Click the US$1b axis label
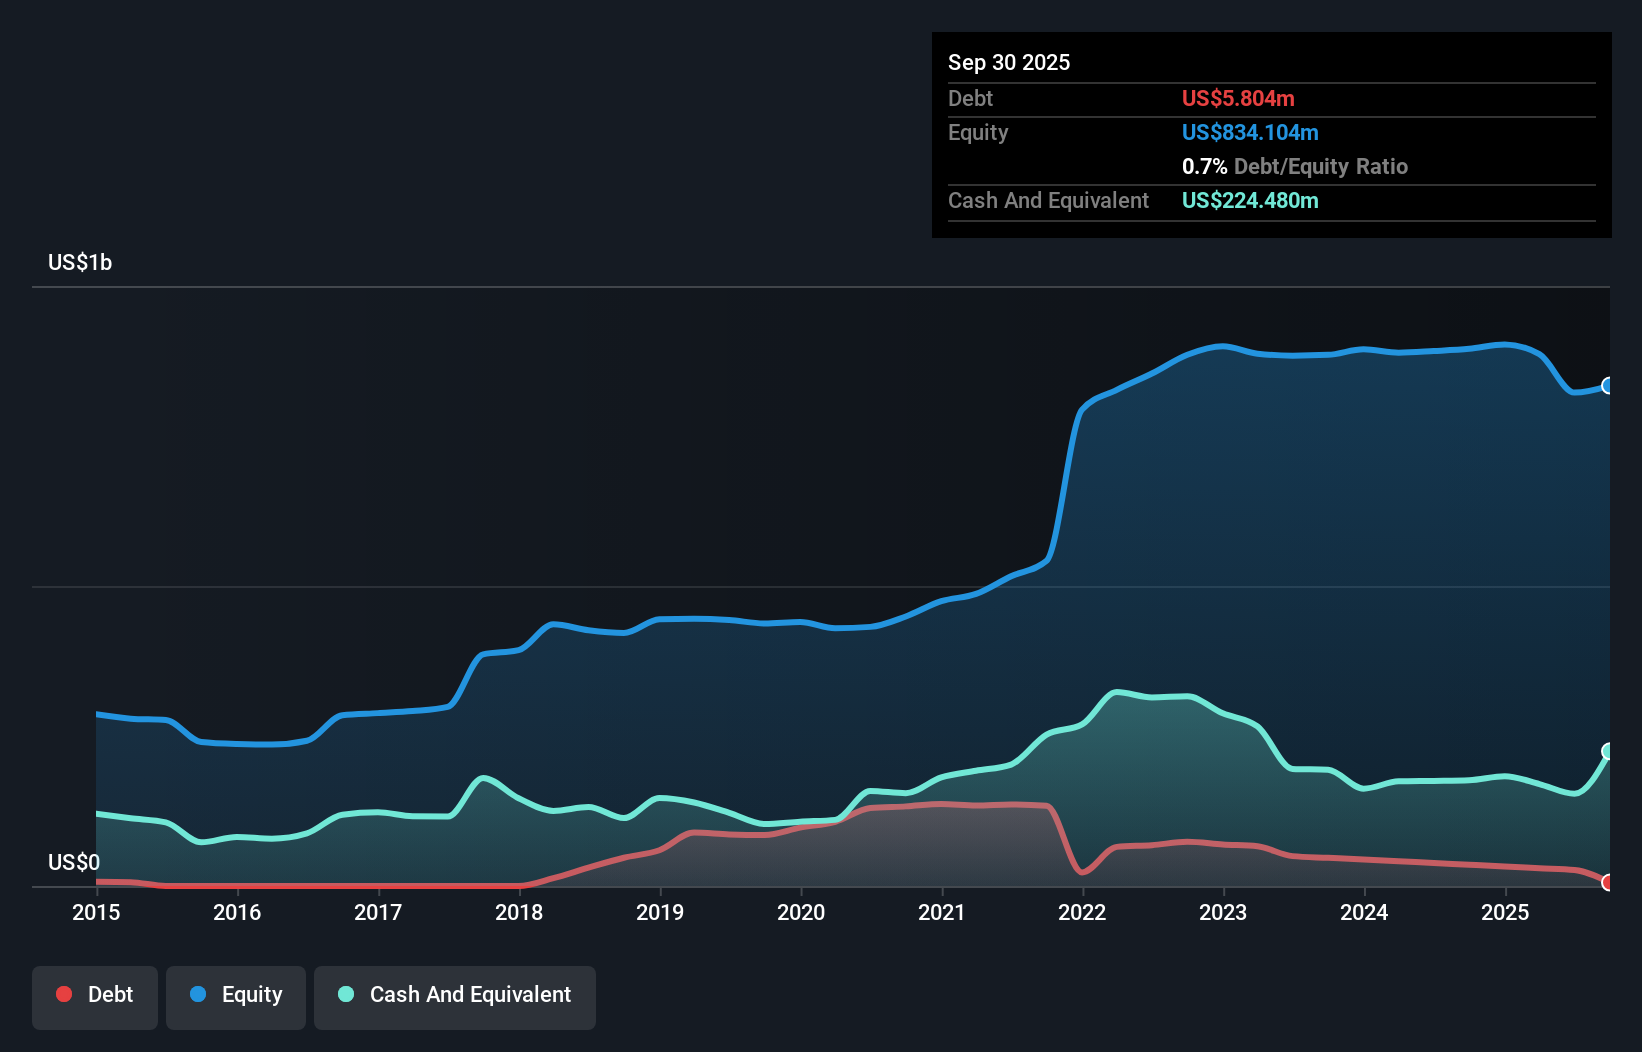The image size is (1642, 1052). tap(80, 262)
